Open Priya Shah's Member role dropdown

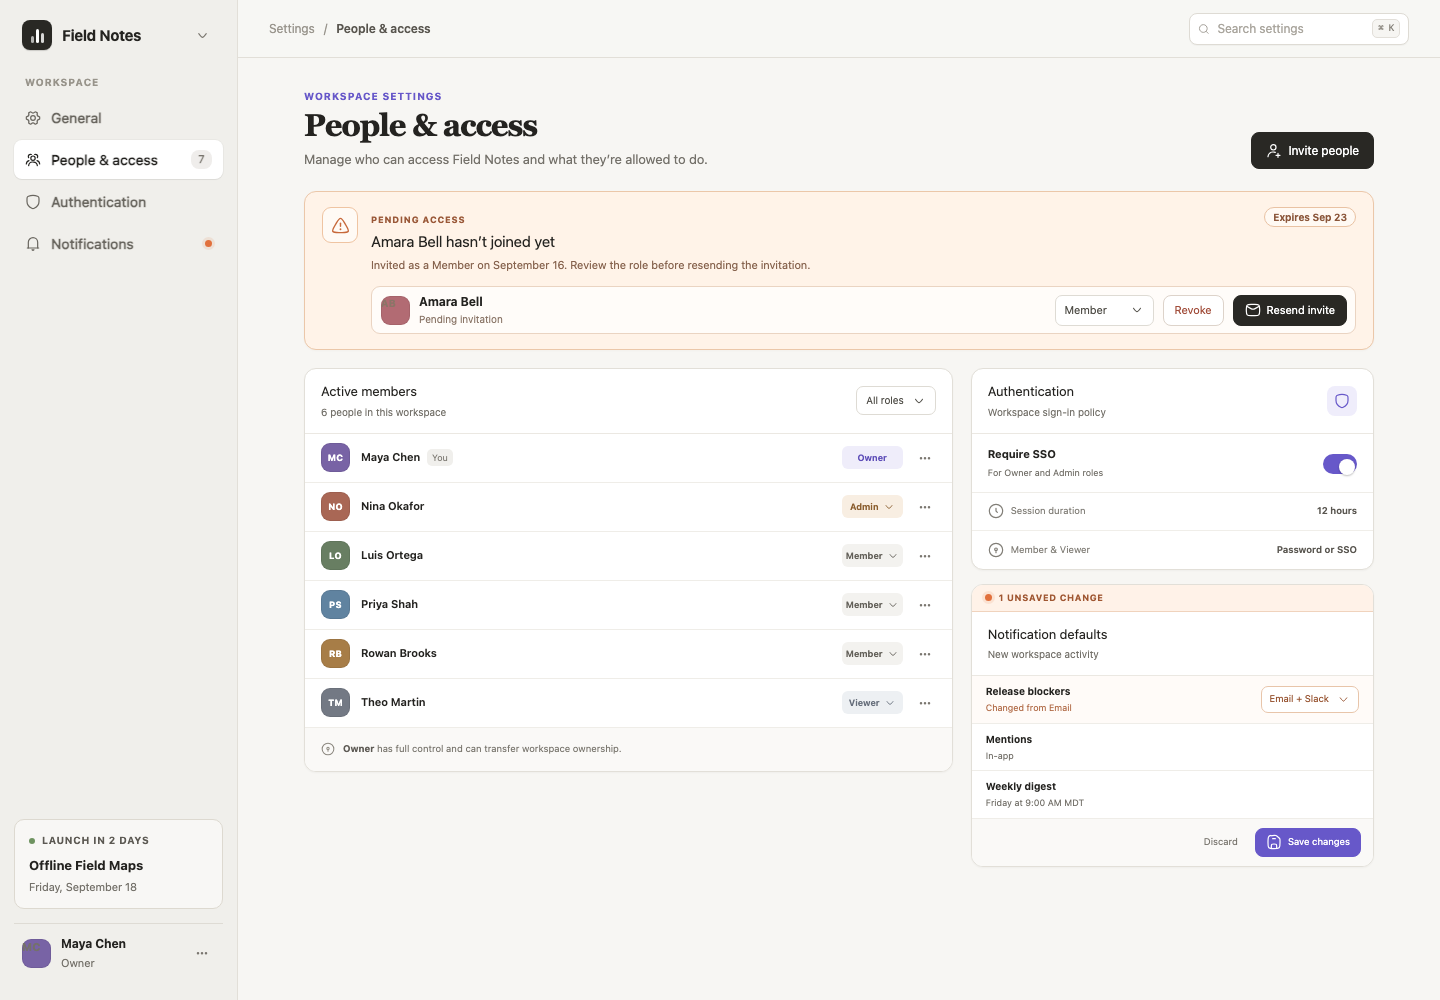(x=872, y=605)
